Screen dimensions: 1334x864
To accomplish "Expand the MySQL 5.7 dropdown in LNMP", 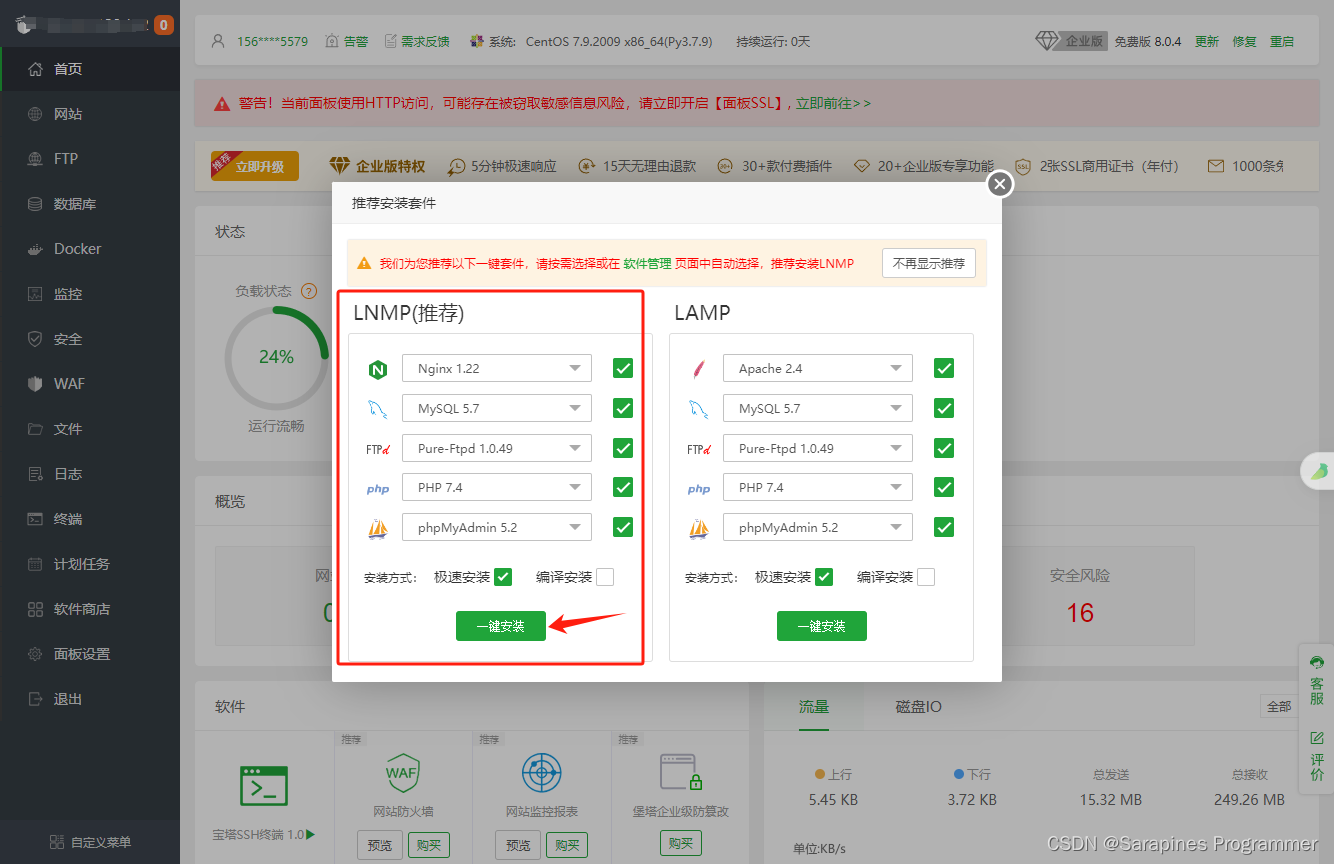I will point(497,408).
